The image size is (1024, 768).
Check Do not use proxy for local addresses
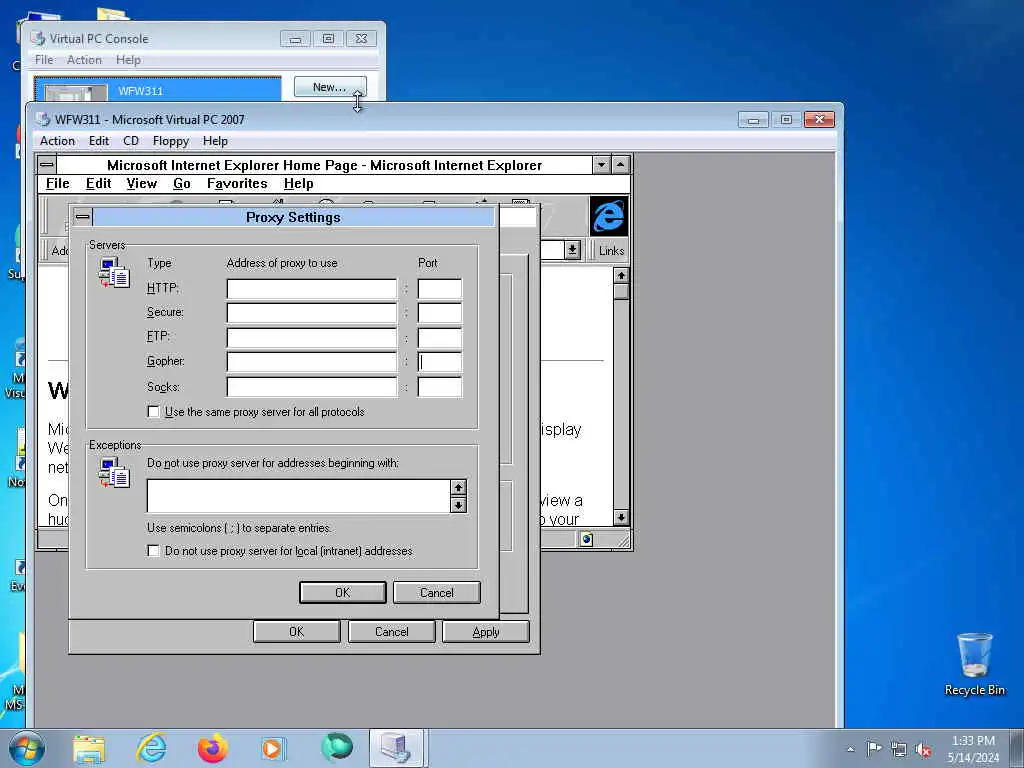(153, 551)
